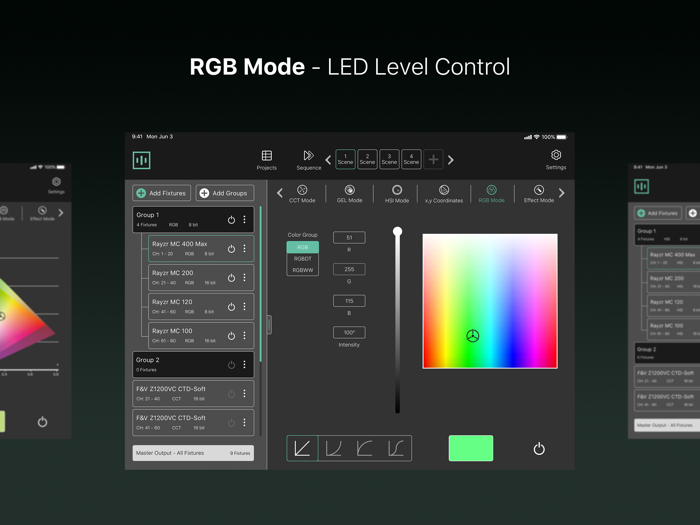Select Scene 3
The width and height of the screenshot is (700, 525).
[389, 159]
